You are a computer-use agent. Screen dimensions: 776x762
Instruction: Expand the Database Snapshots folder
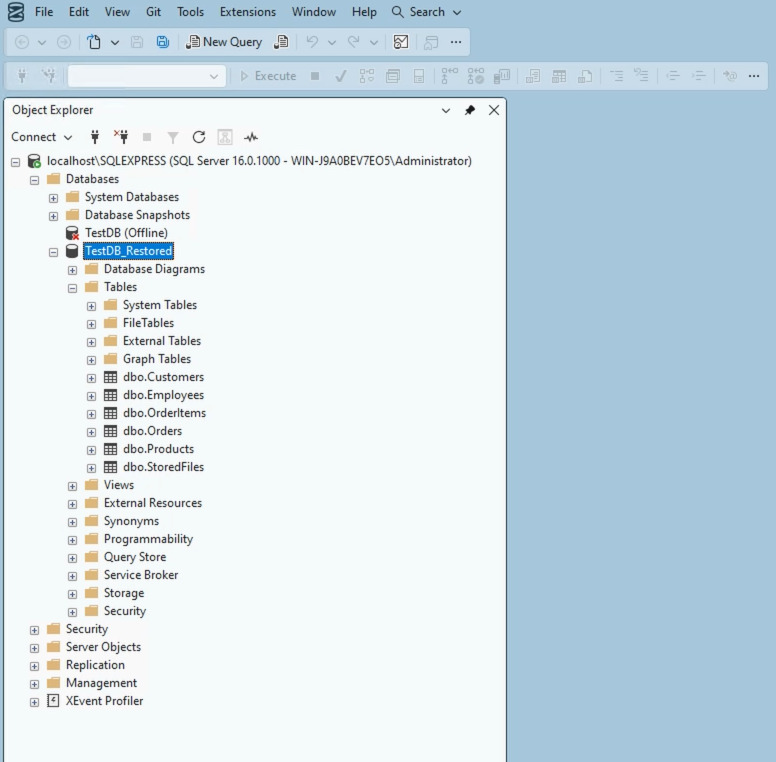click(x=53, y=216)
